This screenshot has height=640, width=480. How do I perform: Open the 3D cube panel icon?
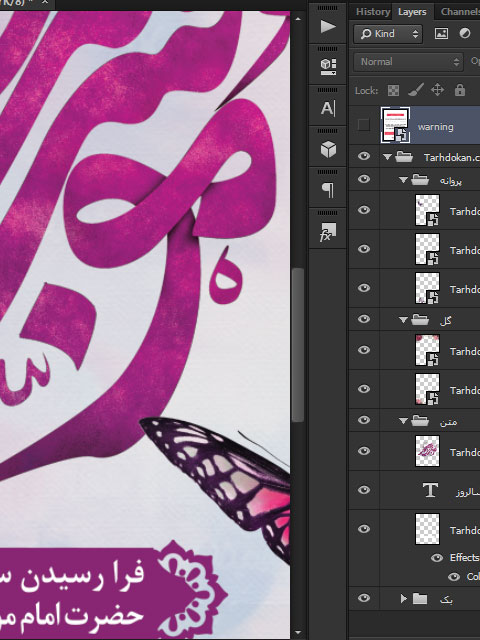click(x=328, y=149)
